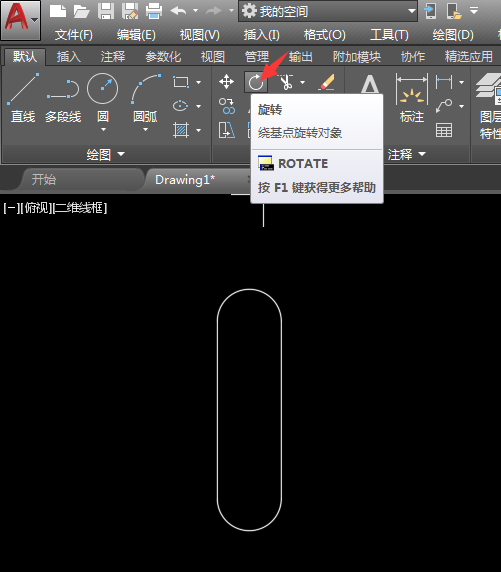Switch to the 输出 ribbon tab
This screenshot has height=572, width=501.
click(x=300, y=57)
